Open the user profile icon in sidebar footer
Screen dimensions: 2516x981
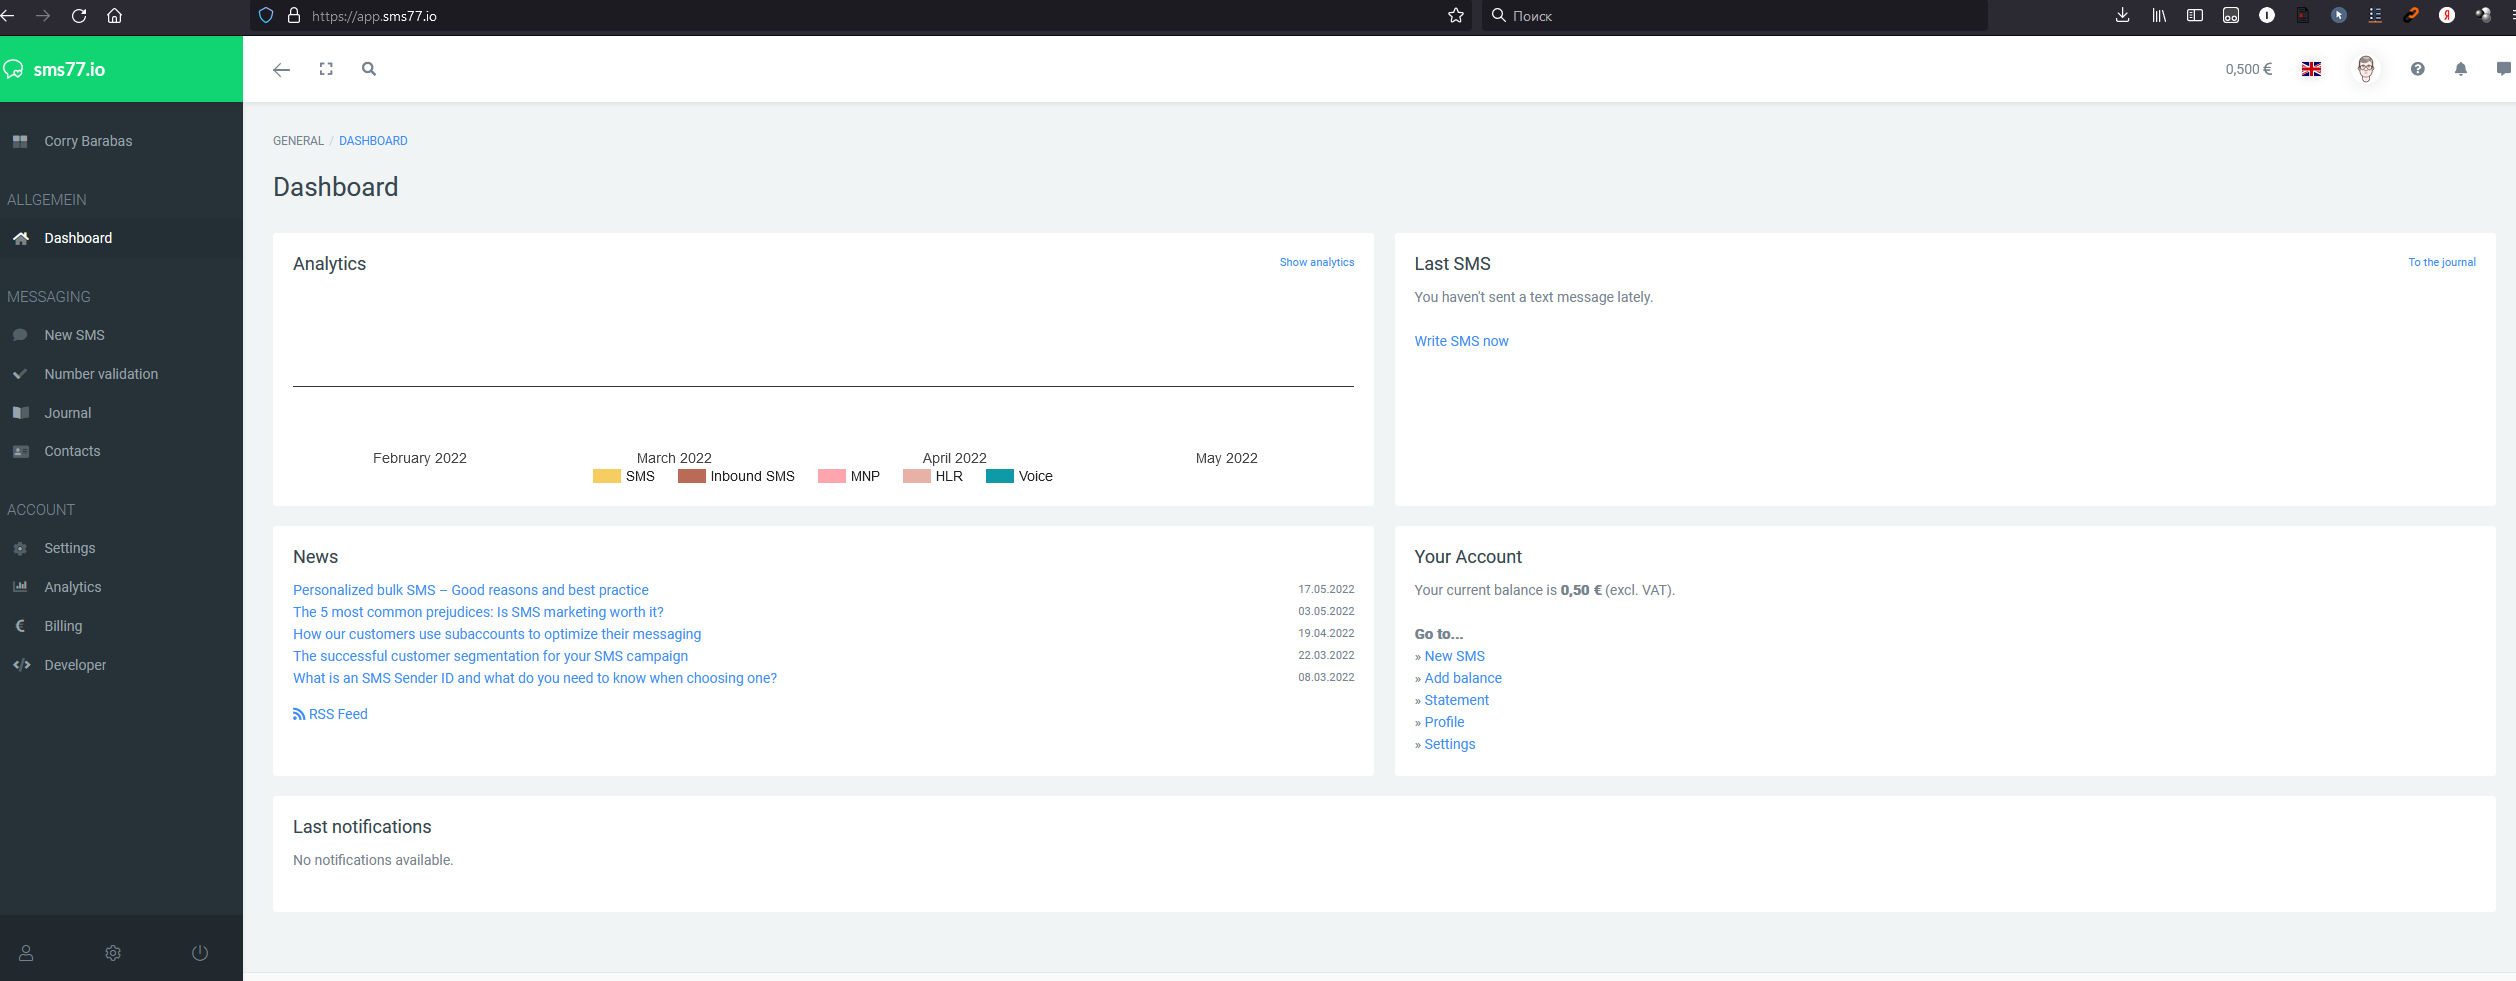click(26, 953)
